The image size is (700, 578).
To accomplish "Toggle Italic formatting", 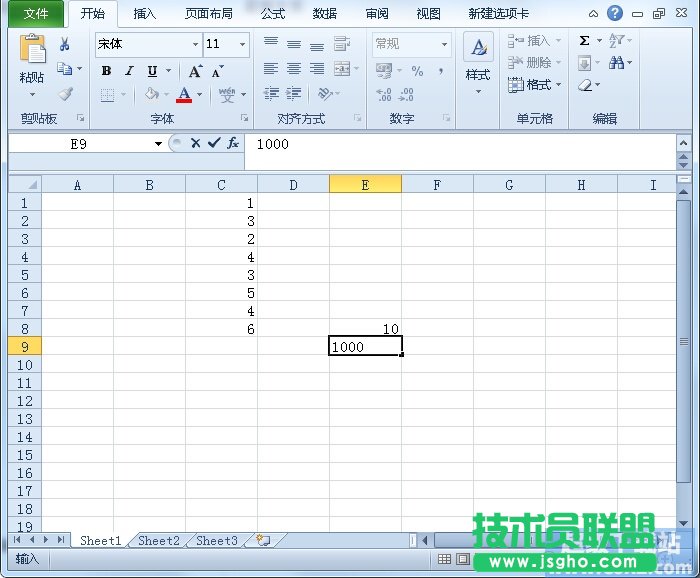I will coord(129,71).
